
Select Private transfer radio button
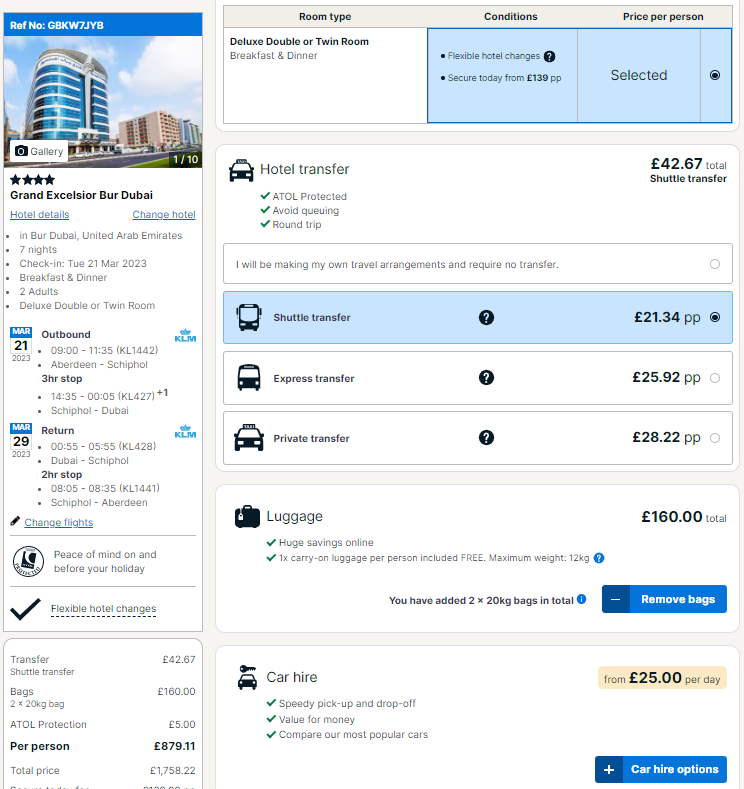click(x=714, y=438)
